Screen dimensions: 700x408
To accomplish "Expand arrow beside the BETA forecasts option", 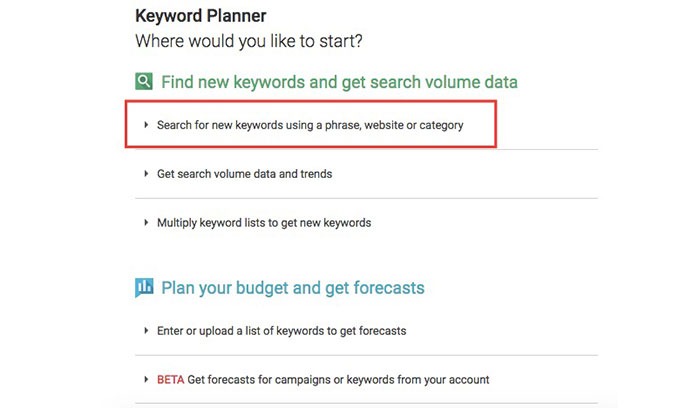I will point(146,379).
